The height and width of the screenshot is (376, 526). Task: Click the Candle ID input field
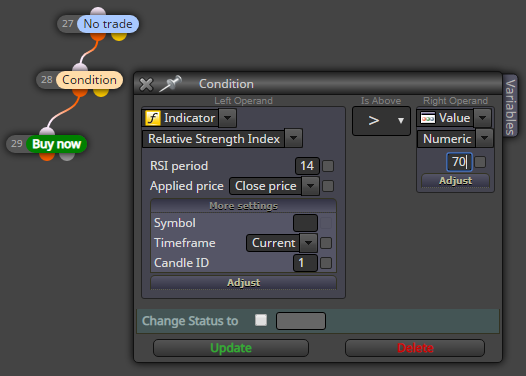[x=305, y=263]
